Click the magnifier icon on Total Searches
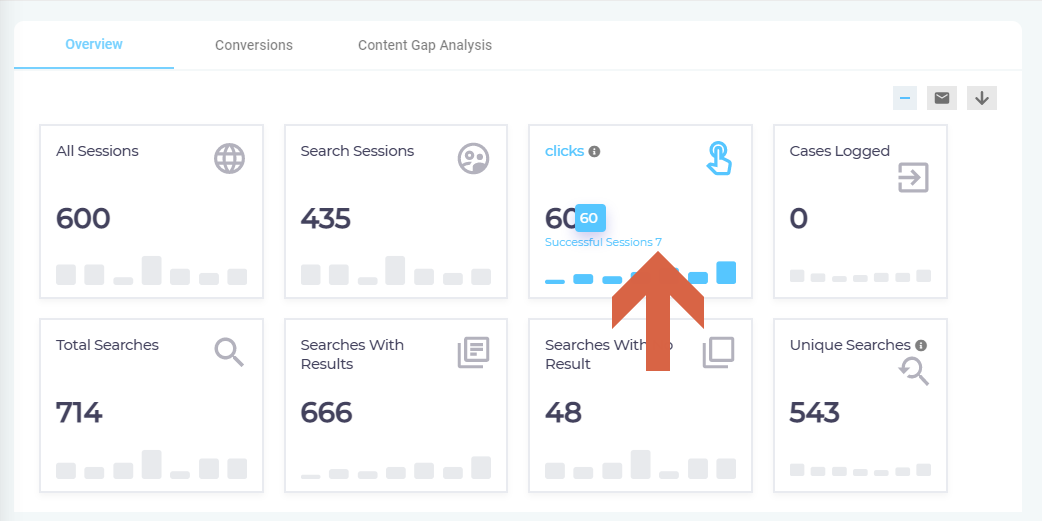Image resolution: width=1042 pixels, height=521 pixels. (x=229, y=352)
